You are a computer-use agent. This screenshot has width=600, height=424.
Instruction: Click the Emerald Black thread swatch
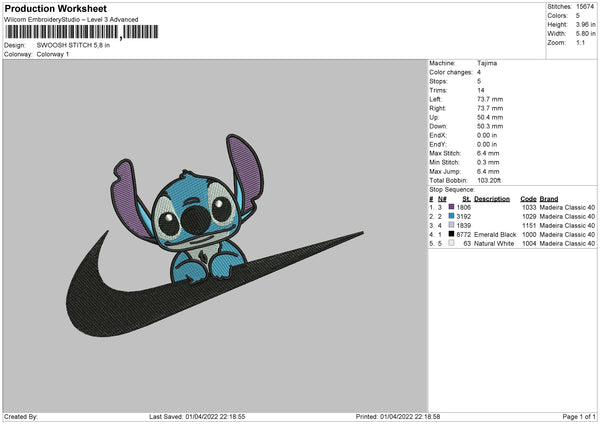tap(451, 234)
